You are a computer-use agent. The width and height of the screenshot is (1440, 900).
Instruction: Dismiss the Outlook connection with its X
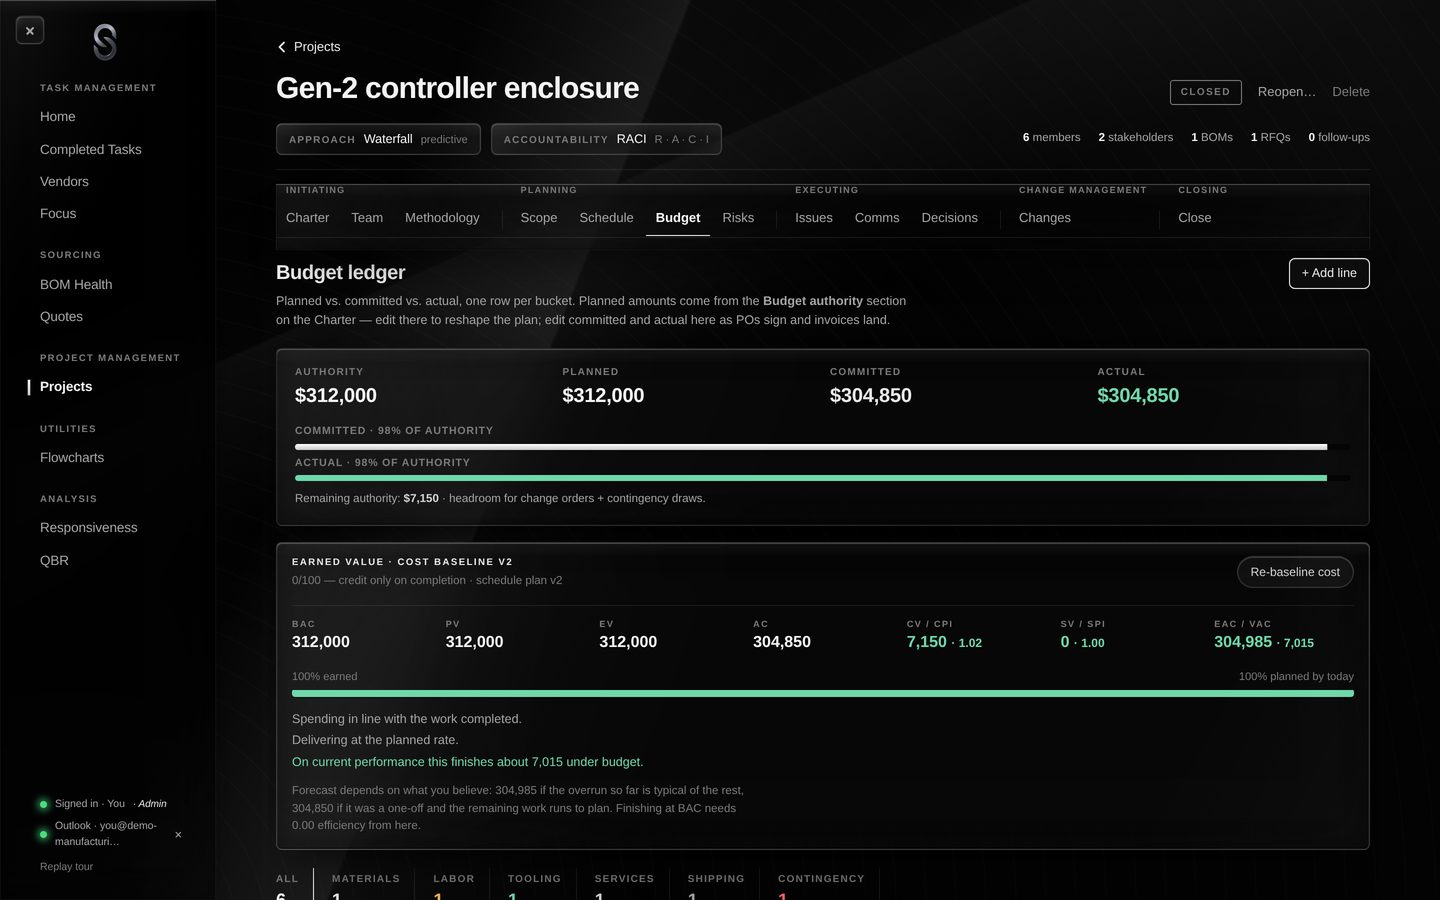point(178,834)
